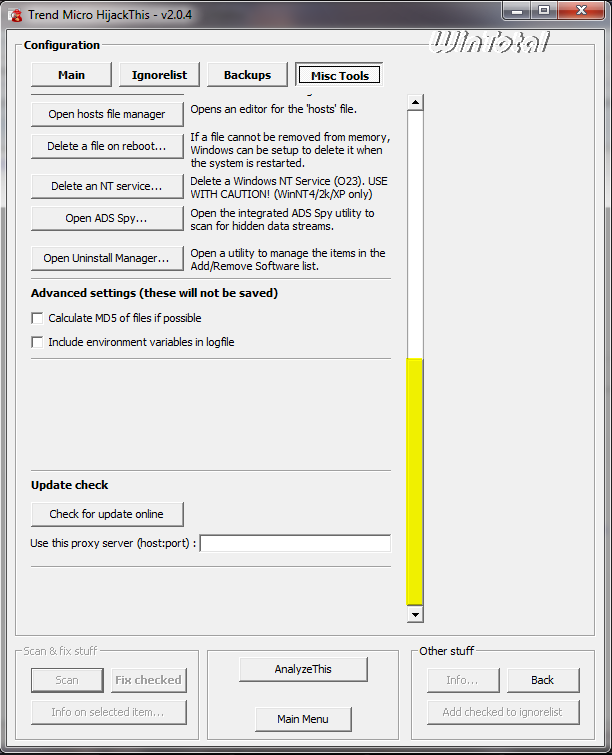Click the Fix checked button
The height and width of the screenshot is (755, 612).
149,680
